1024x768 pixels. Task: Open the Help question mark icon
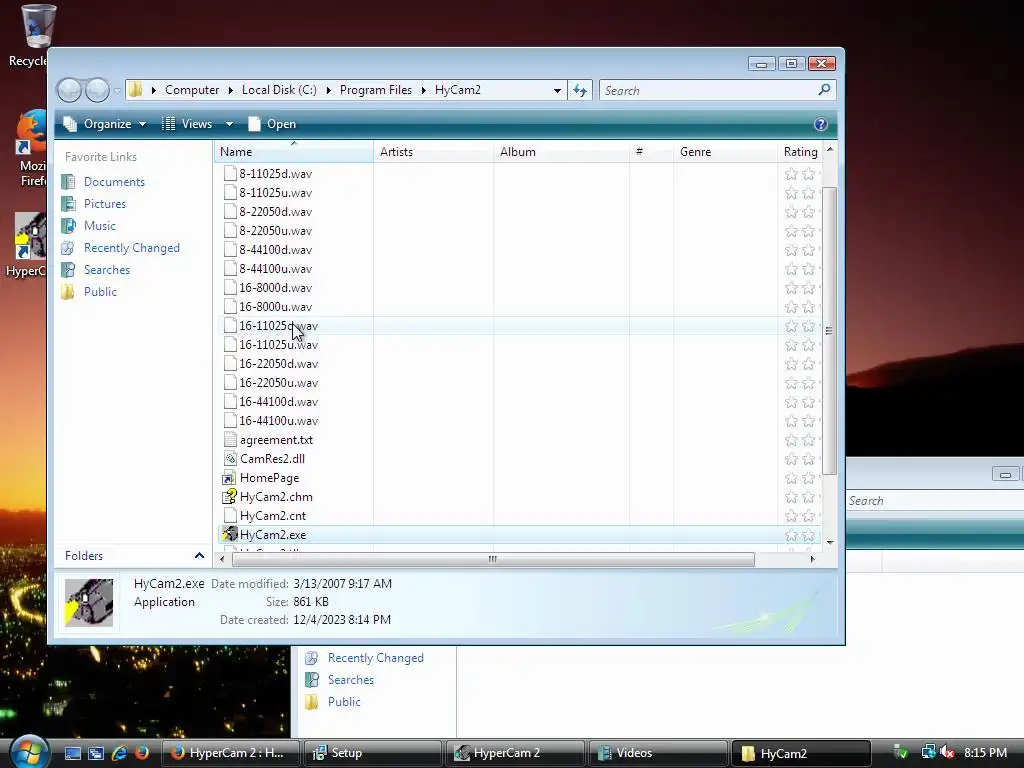(x=821, y=124)
